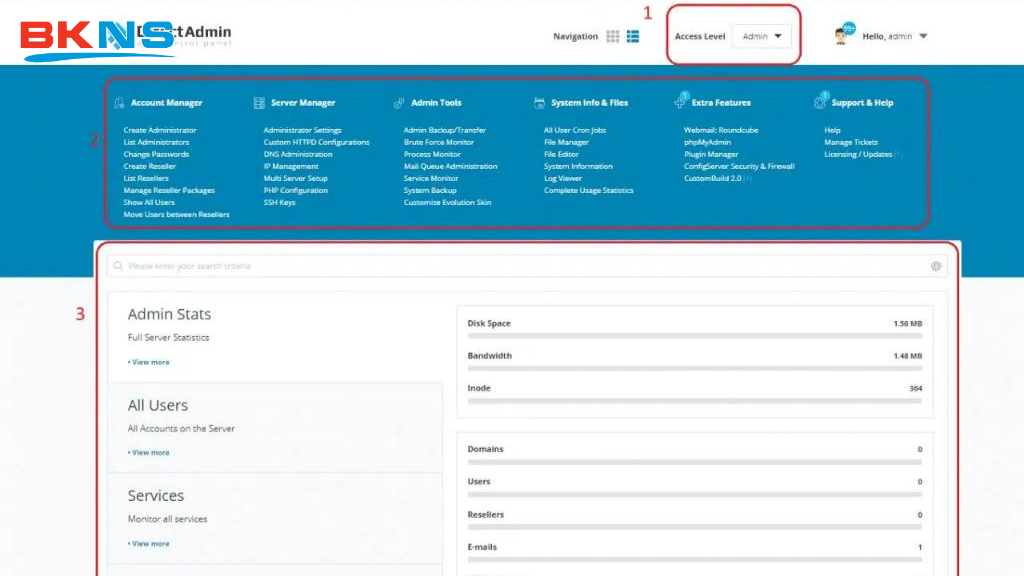Click View more under Admin Stats
Image resolution: width=1024 pixels, height=576 pixels.
pyautogui.click(x=149, y=362)
